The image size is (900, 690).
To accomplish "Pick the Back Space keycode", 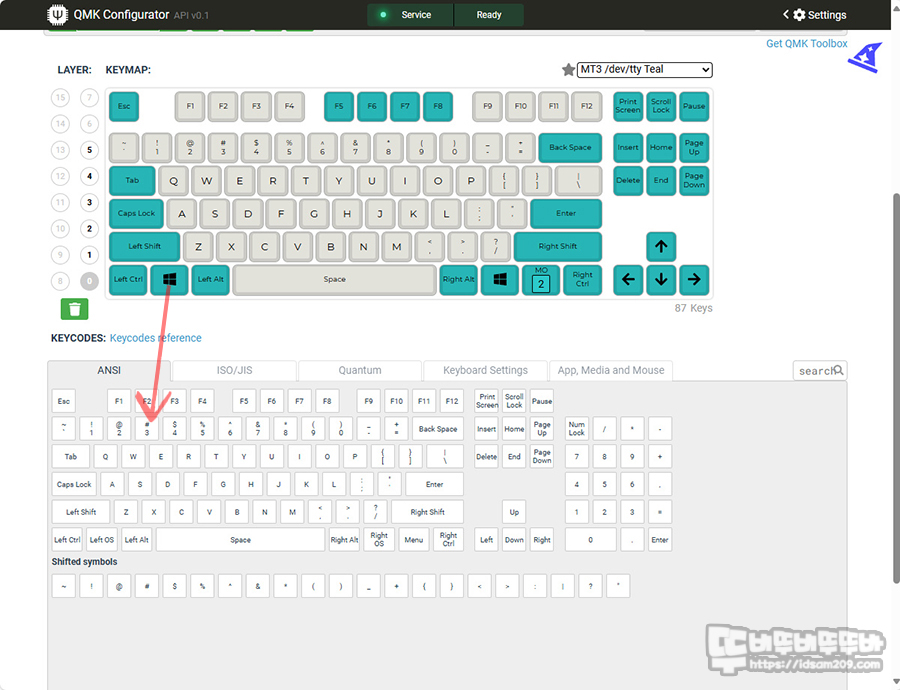I will pyautogui.click(x=438, y=429).
